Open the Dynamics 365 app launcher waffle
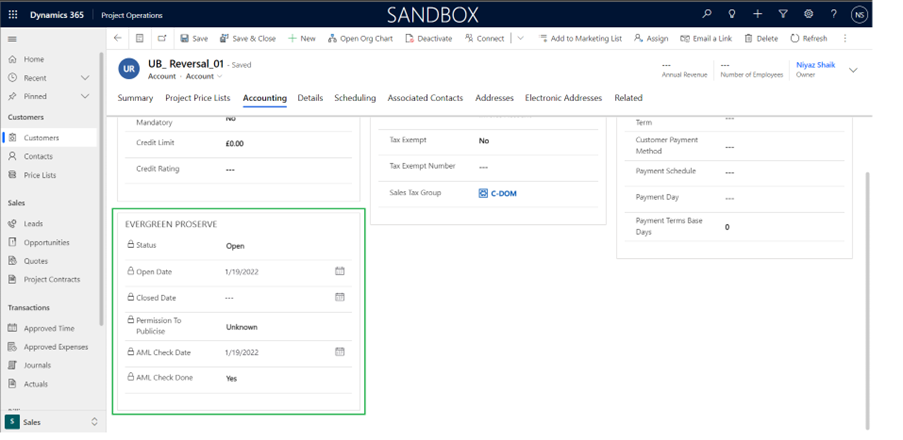The image size is (903, 440). point(13,14)
